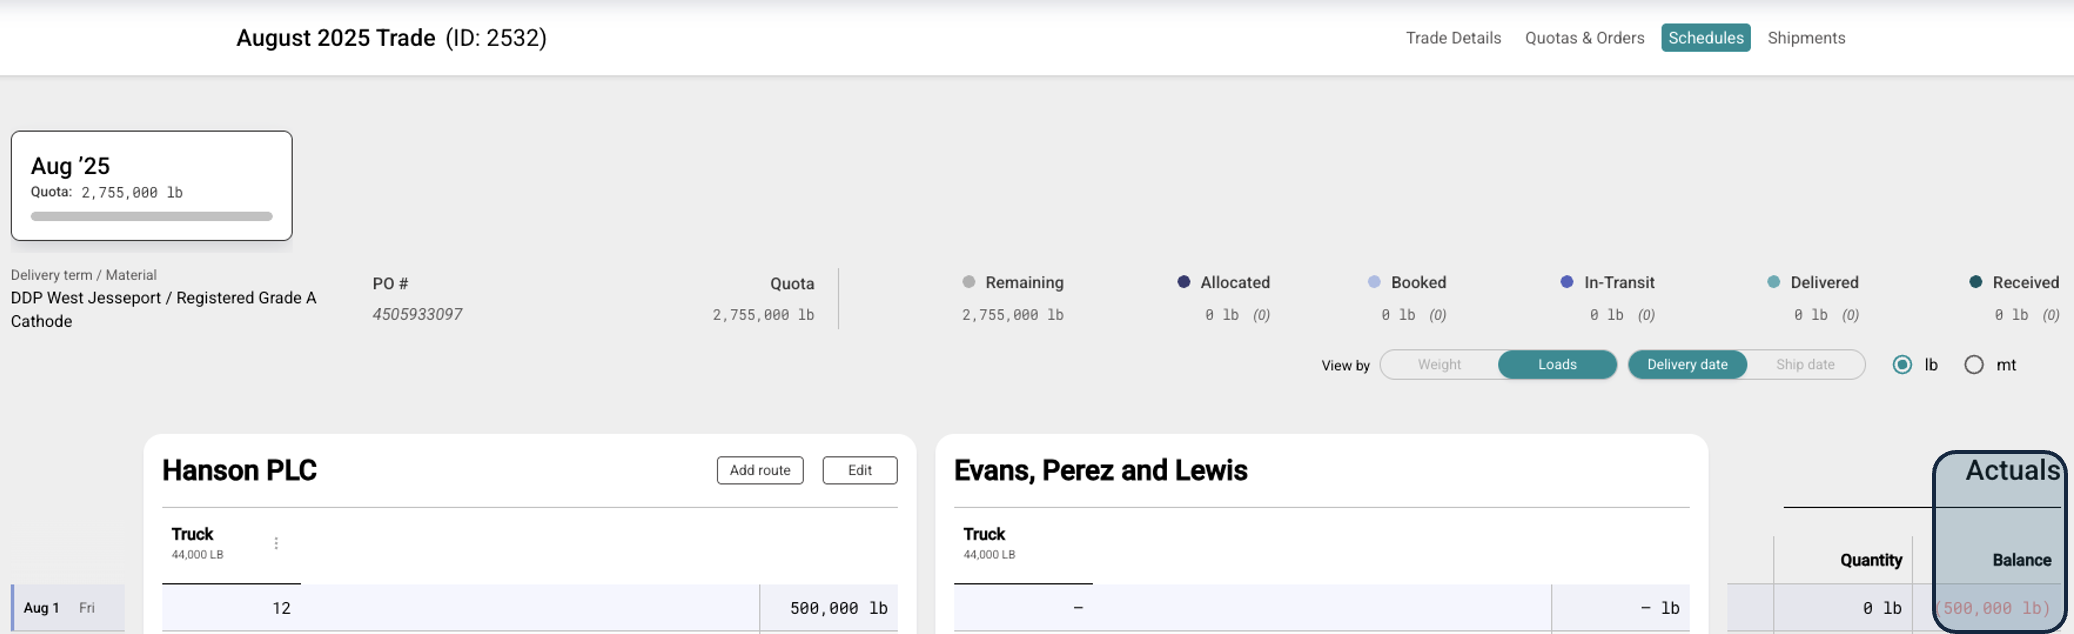Select the lb unit radio button

coord(1902,365)
